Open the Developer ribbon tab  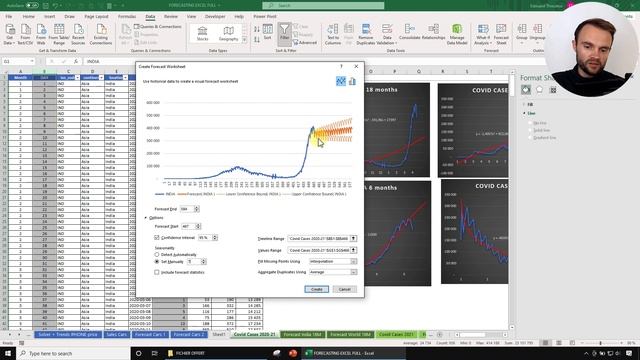click(x=215, y=16)
